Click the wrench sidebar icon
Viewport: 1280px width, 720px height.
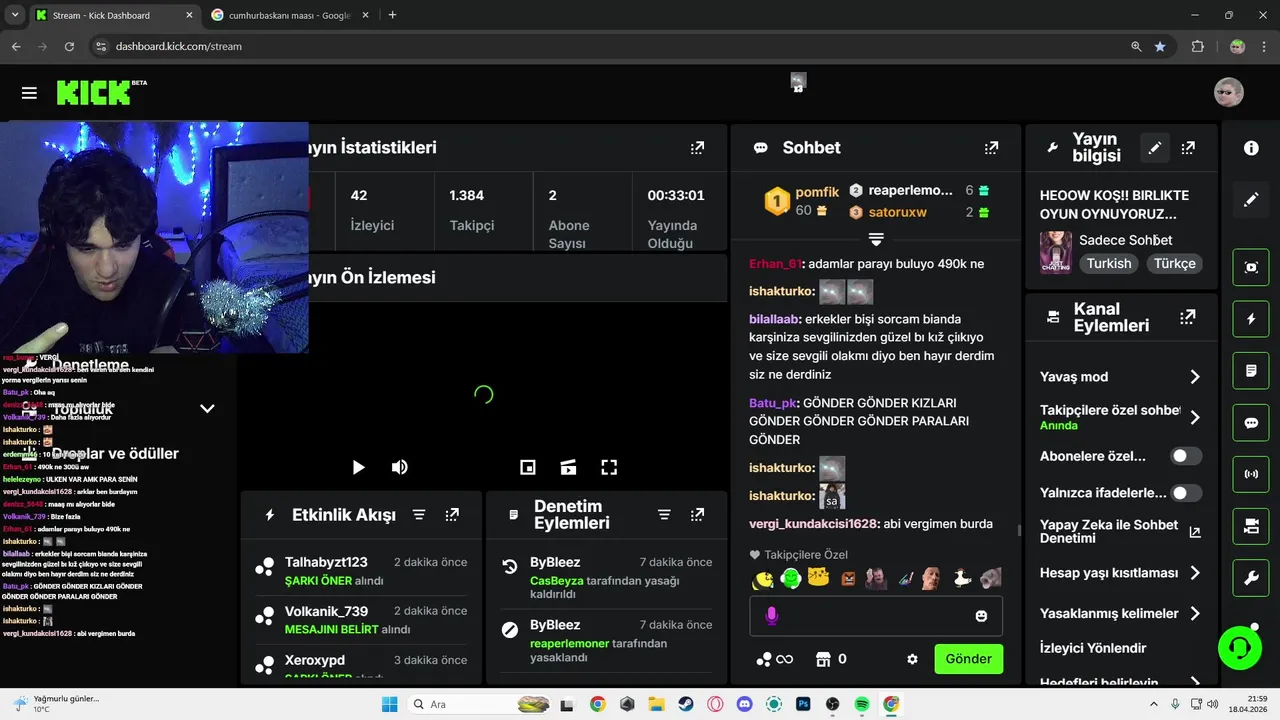click(1251, 578)
